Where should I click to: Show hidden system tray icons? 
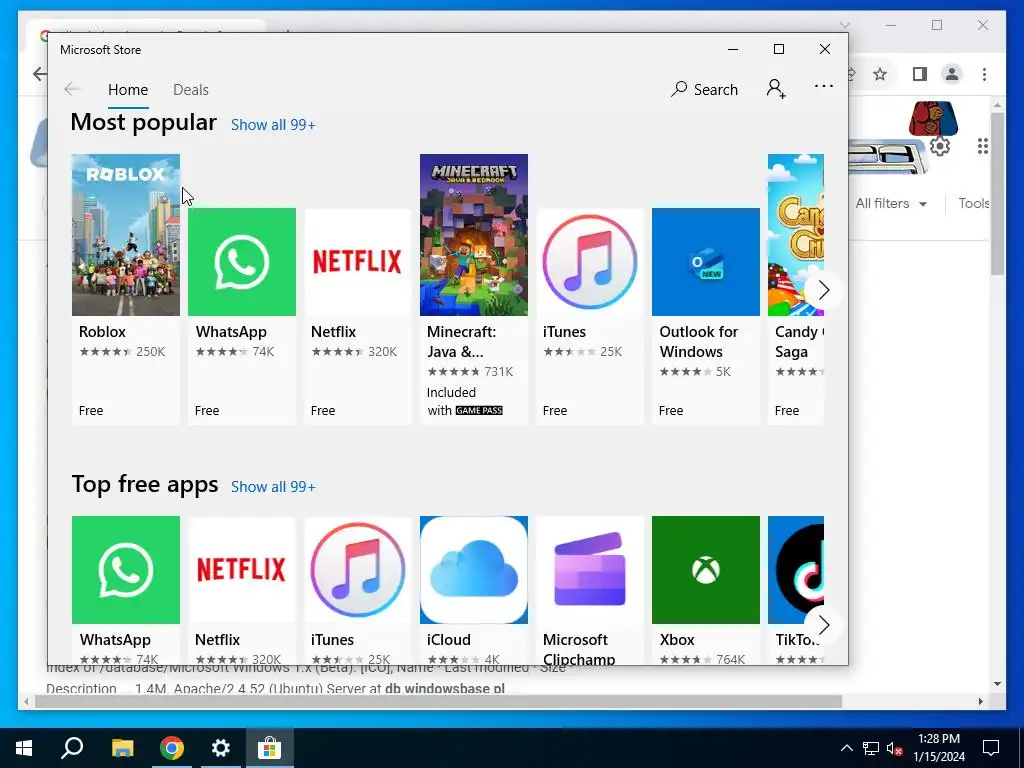(846, 748)
